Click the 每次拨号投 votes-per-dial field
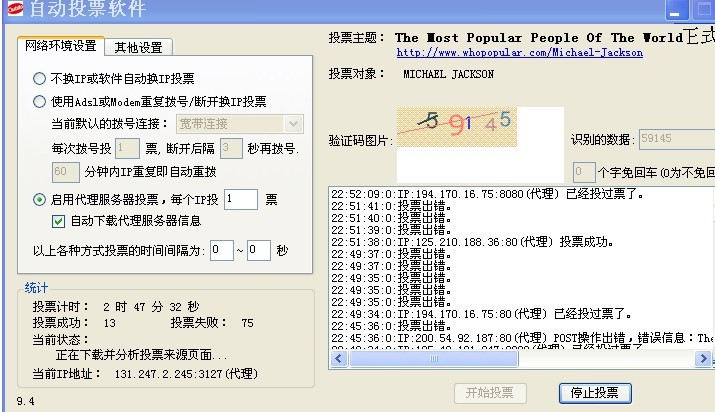Screen dimensions: 715x412 (x=127, y=148)
